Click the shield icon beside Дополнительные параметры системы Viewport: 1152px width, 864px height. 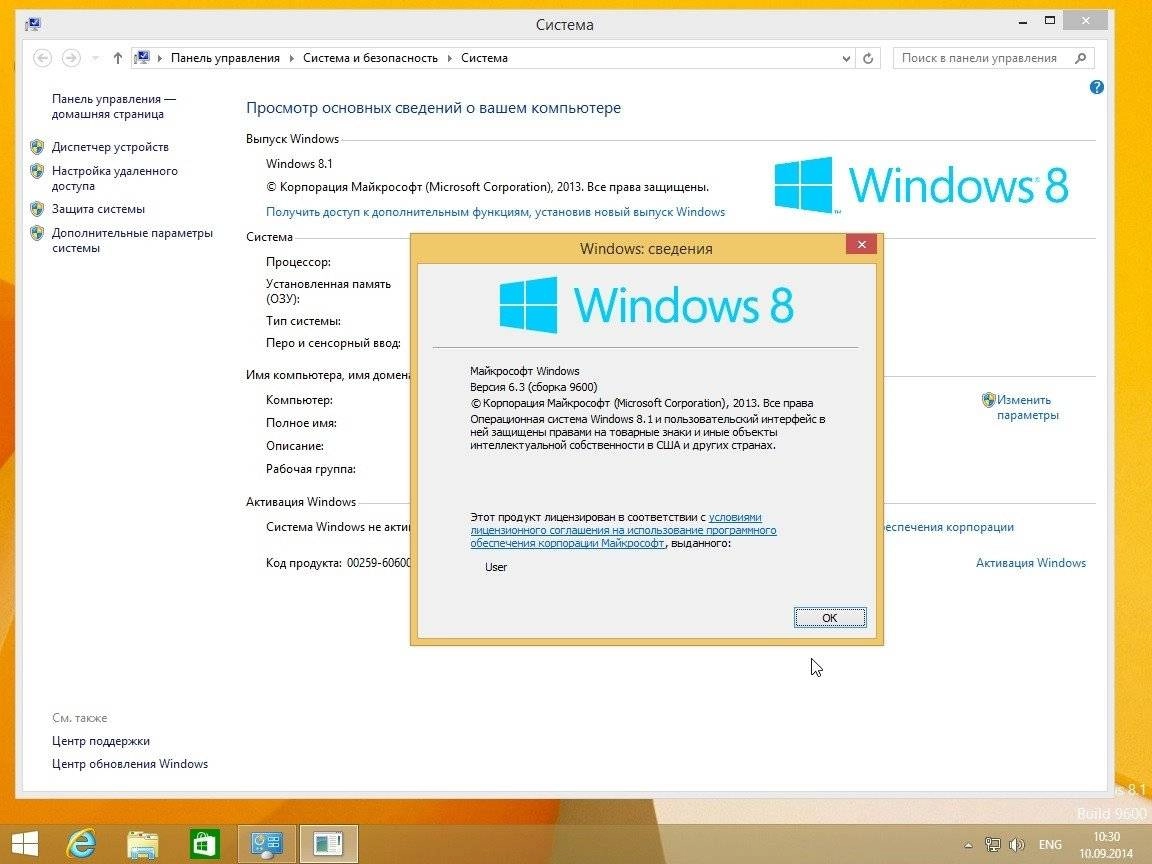tap(37, 234)
